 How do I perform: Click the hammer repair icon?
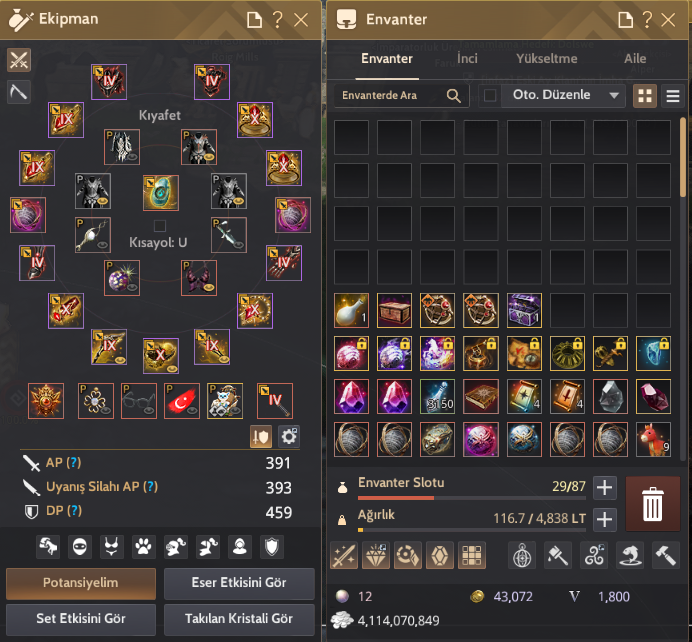coord(666,555)
